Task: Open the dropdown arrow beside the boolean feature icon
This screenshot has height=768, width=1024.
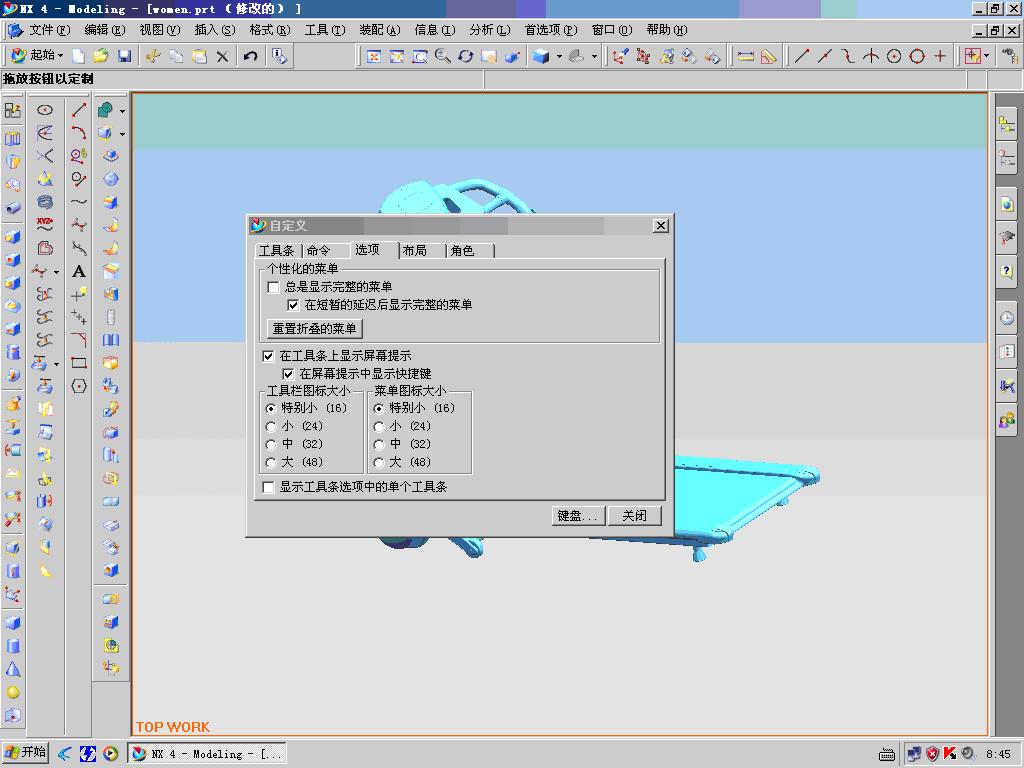Action: point(124,111)
